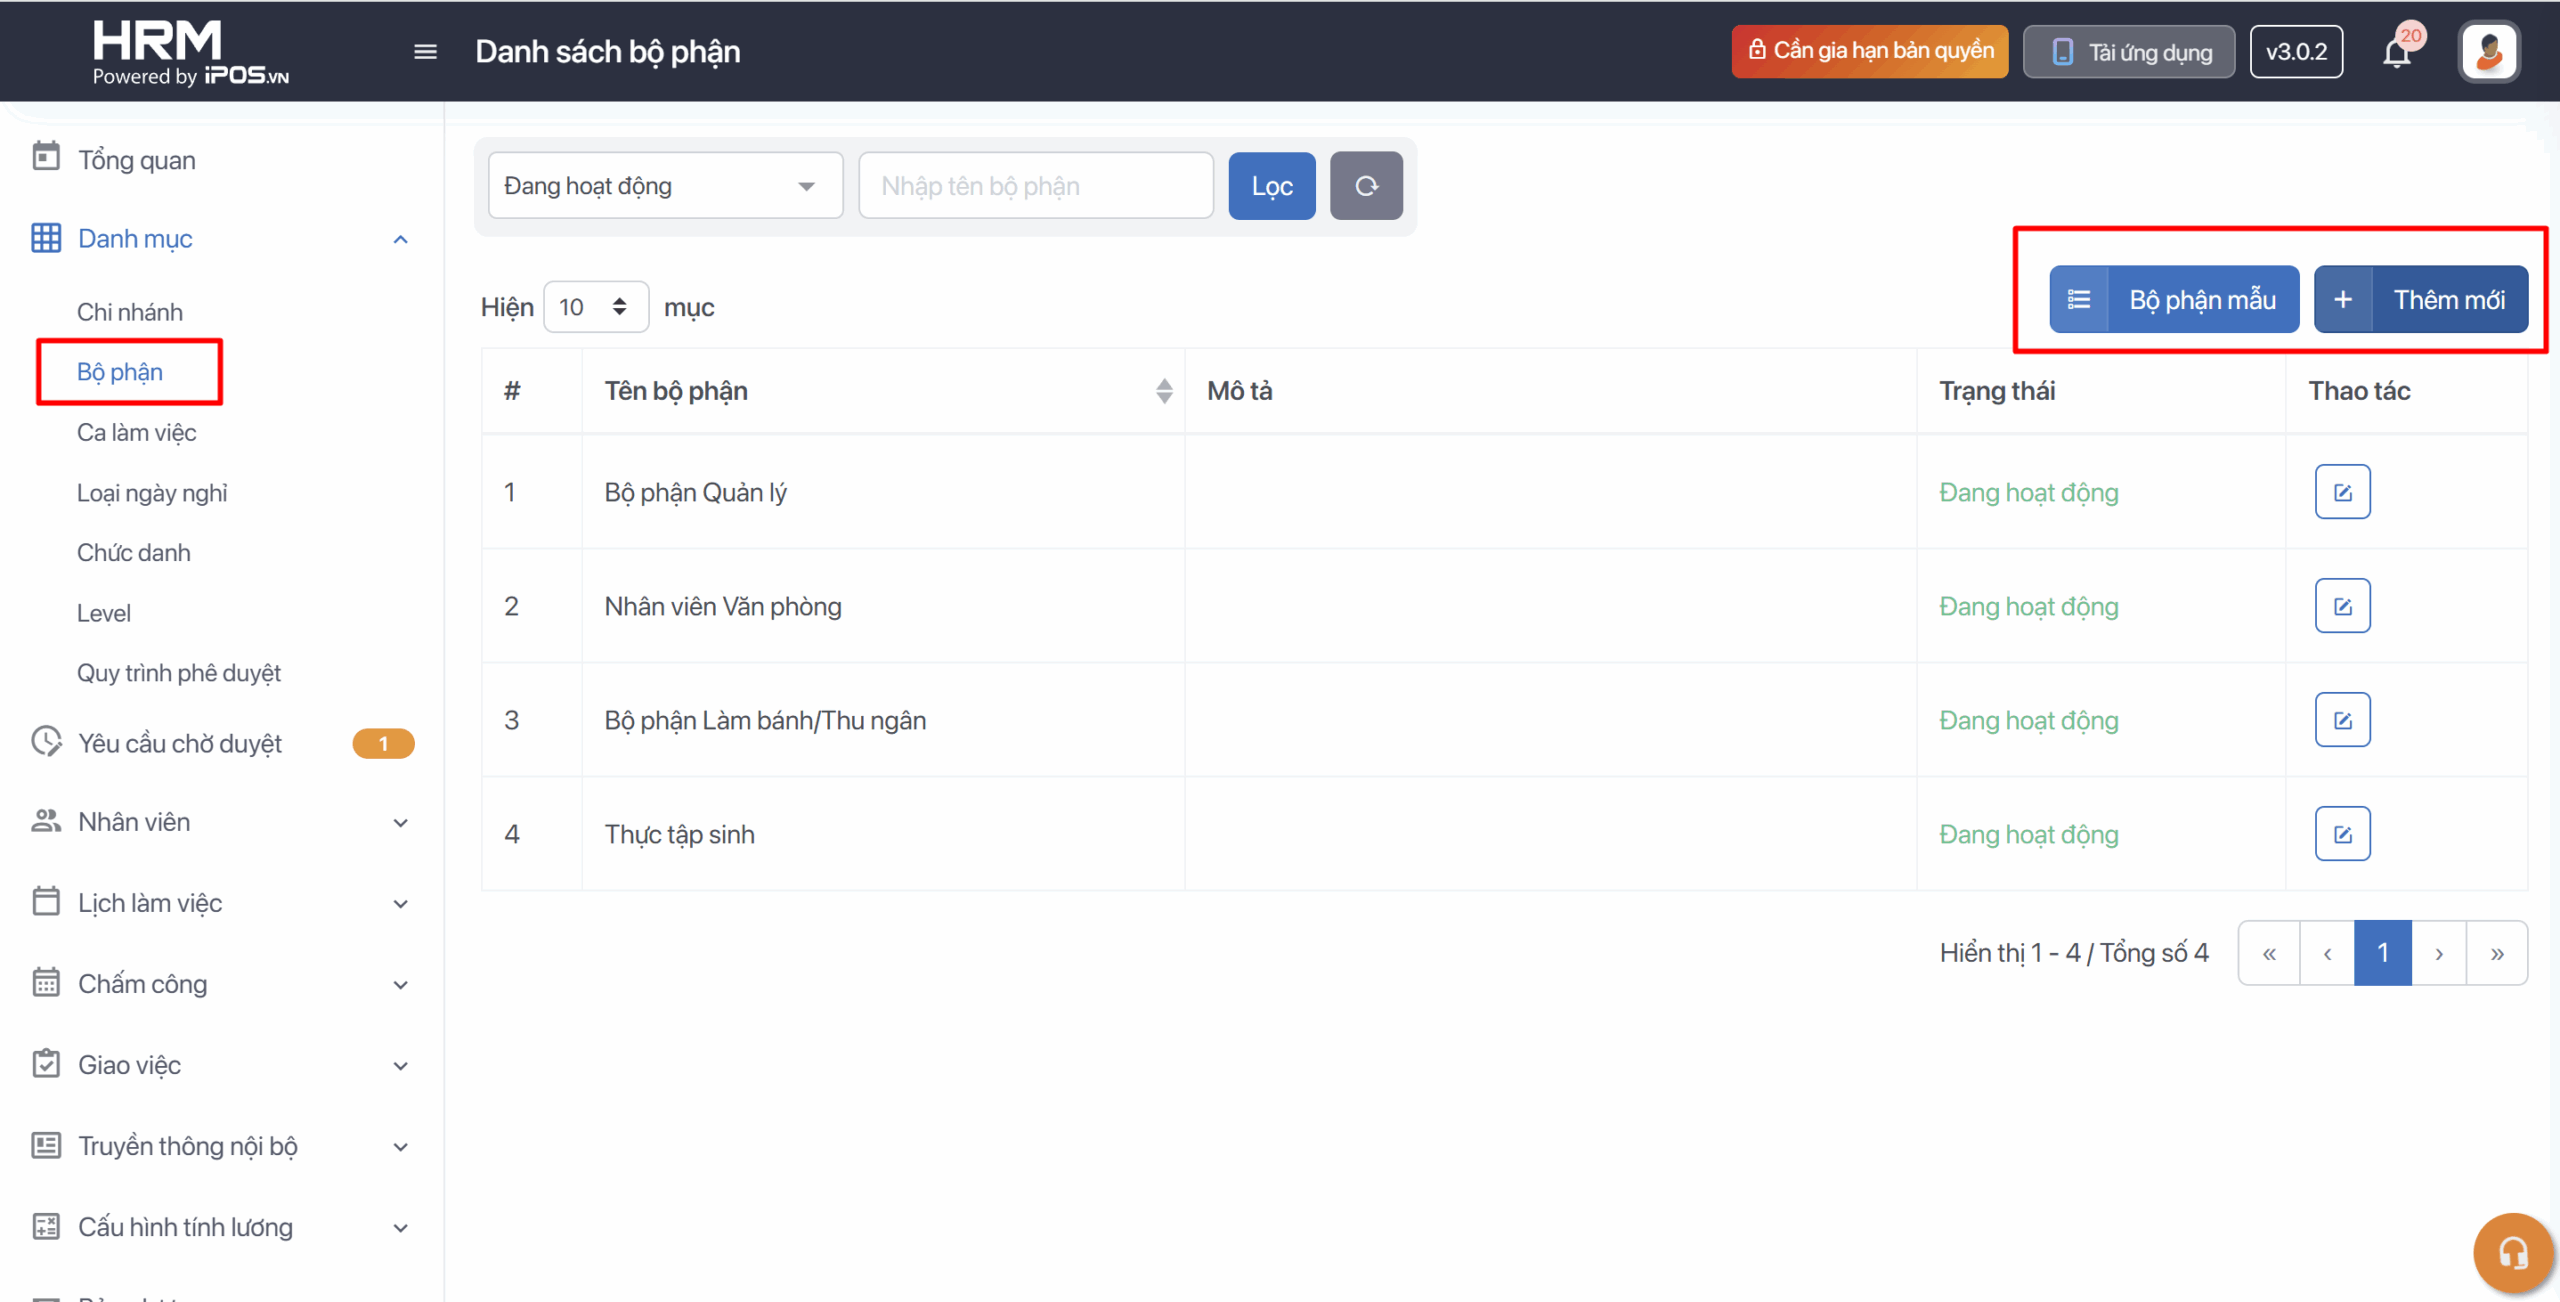Click the hamburger menu icon
The height and width of the screenshot is (1302, 2560).
point(425,52)
